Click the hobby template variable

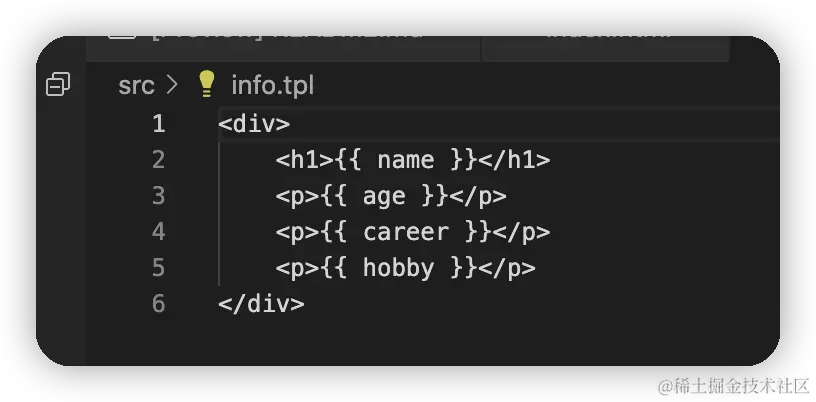click(x=398, y=268)
